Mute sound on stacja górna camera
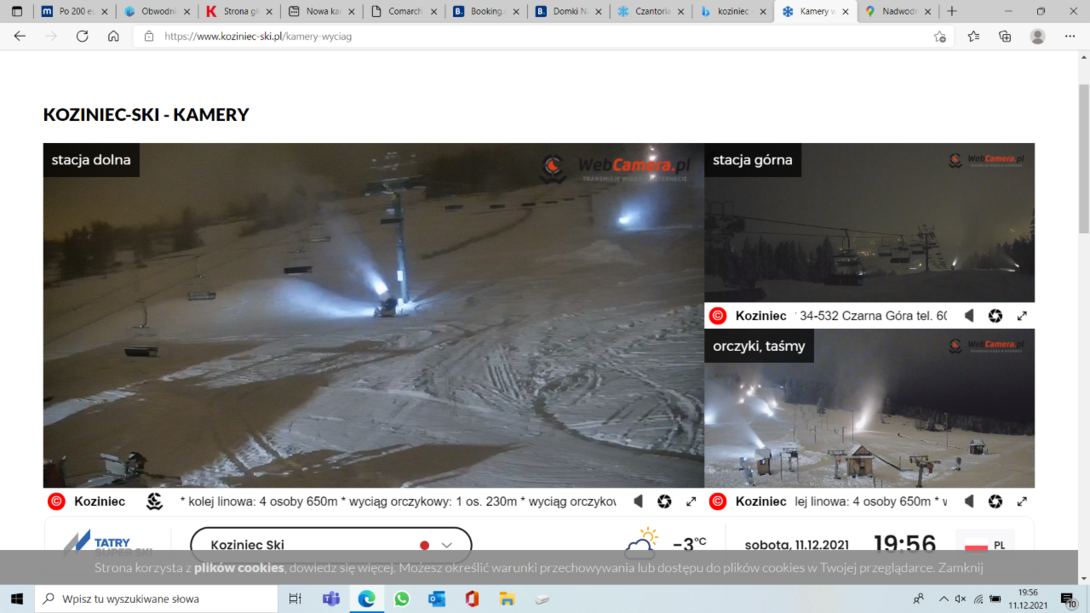Image resolution: width=1090 pixels, height=613 pixels. click(x=969, y=316)
